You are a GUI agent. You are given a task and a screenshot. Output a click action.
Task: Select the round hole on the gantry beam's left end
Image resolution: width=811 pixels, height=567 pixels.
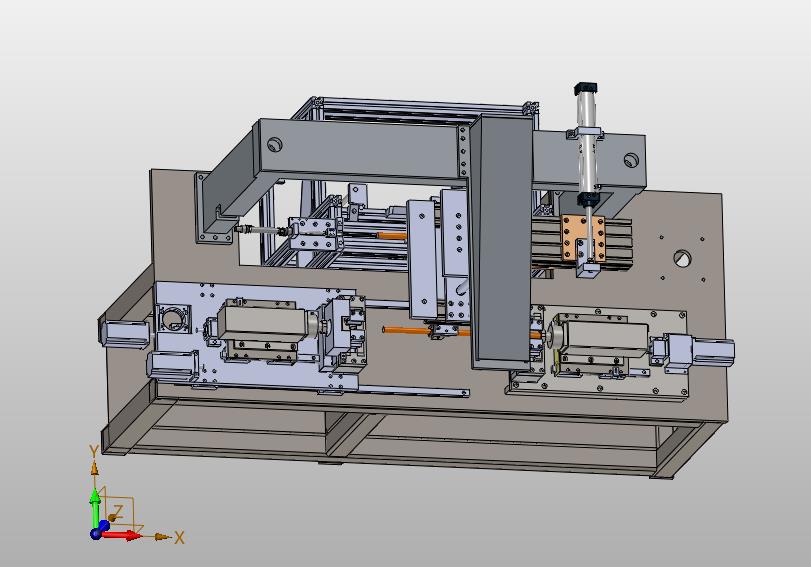click(x=275, y=144)
